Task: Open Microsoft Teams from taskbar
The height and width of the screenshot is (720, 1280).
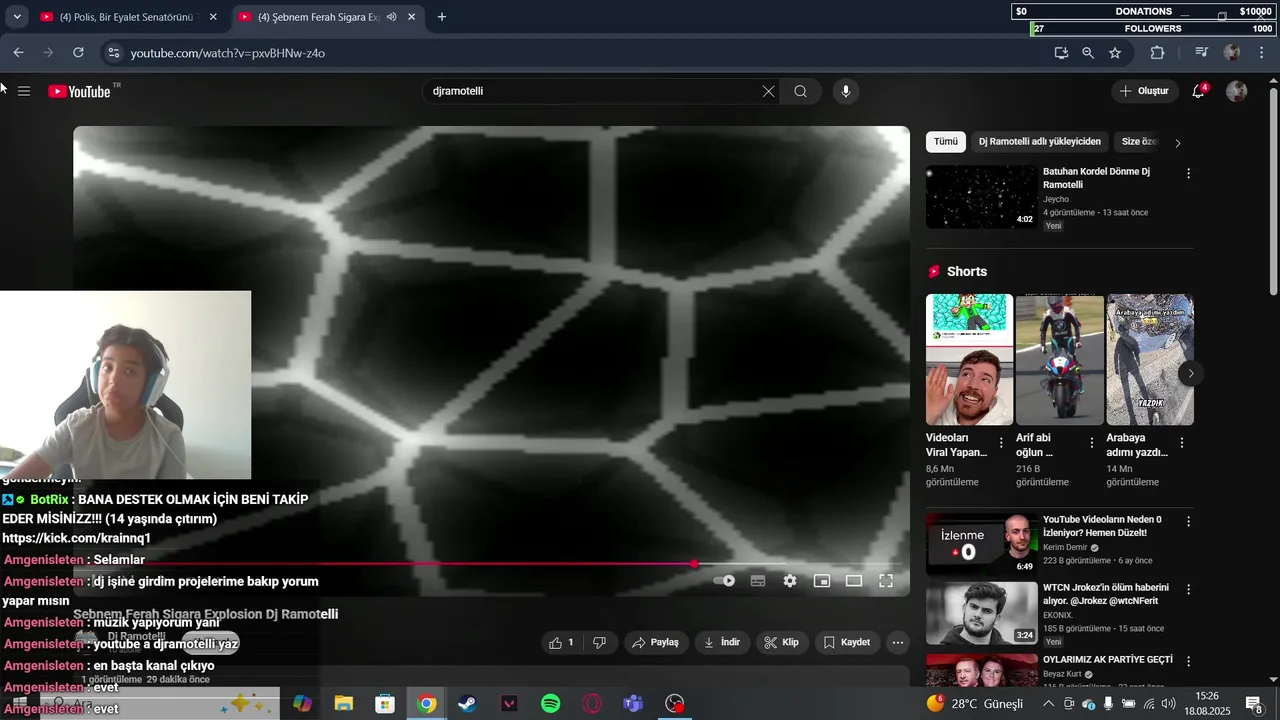Action: [x=633, y=704]
